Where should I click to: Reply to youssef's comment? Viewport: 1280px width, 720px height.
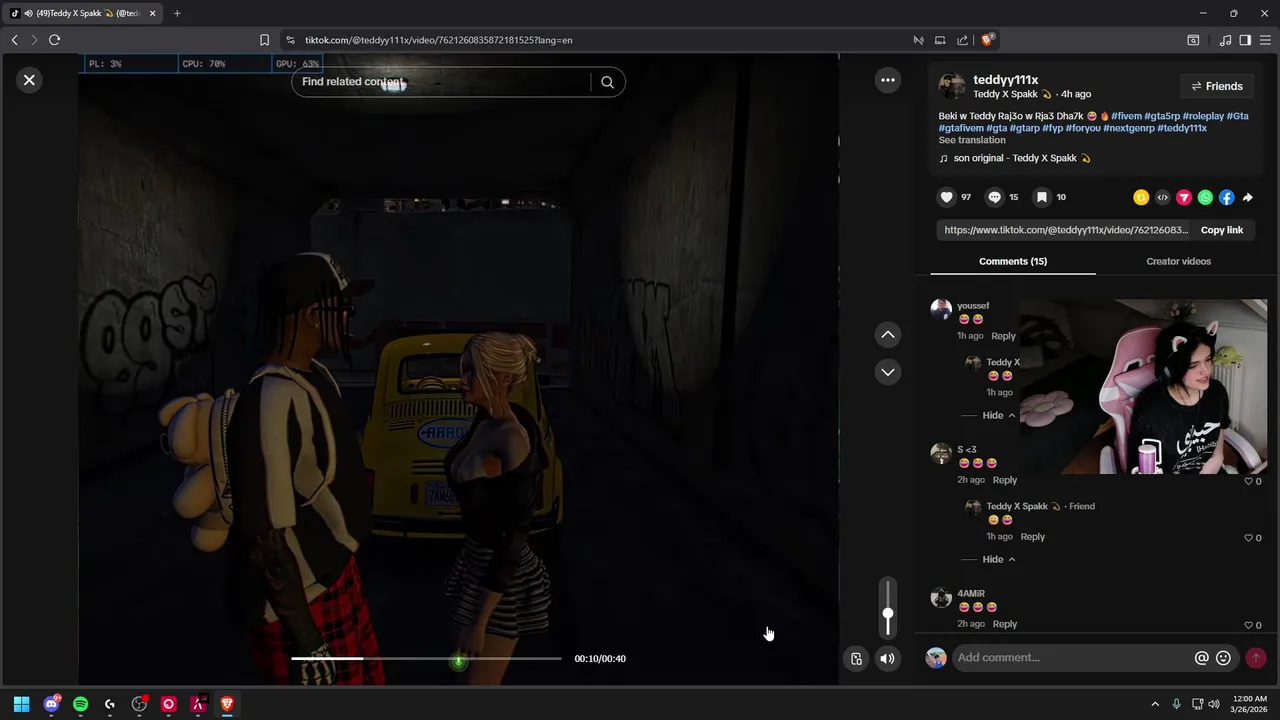[x=1003, y=336]
